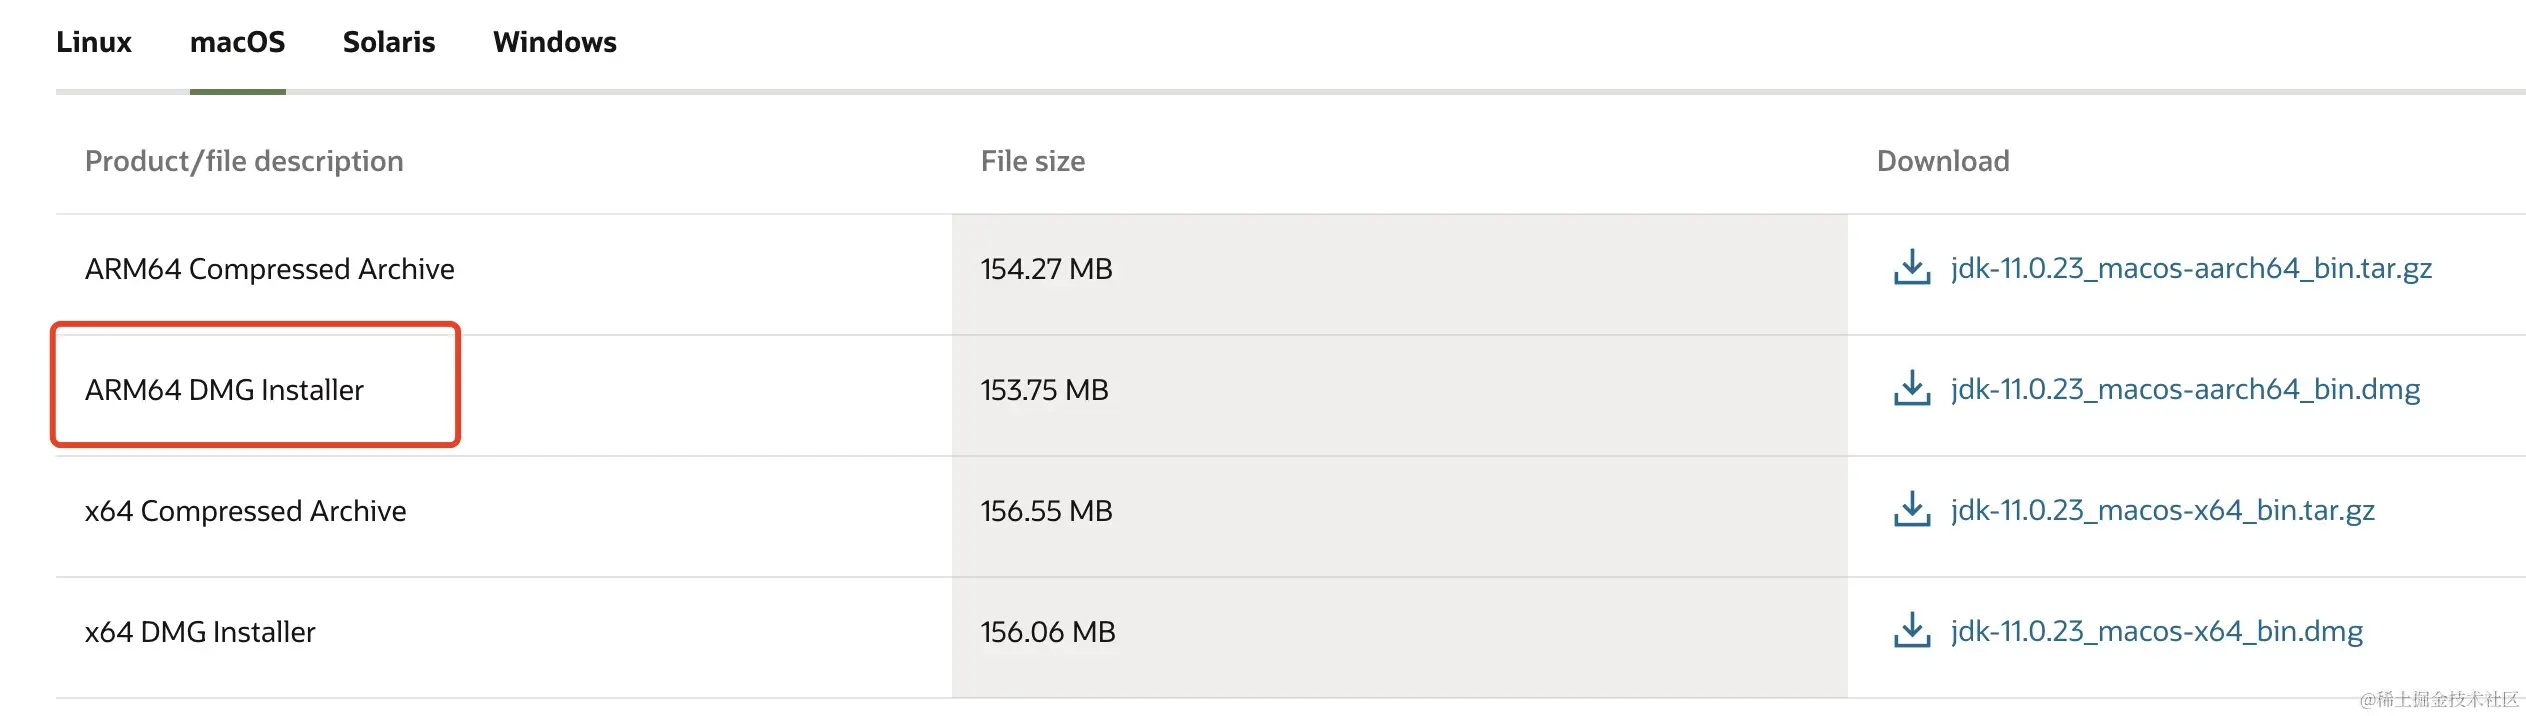Switch to the Linux tab

coord(94,42)
